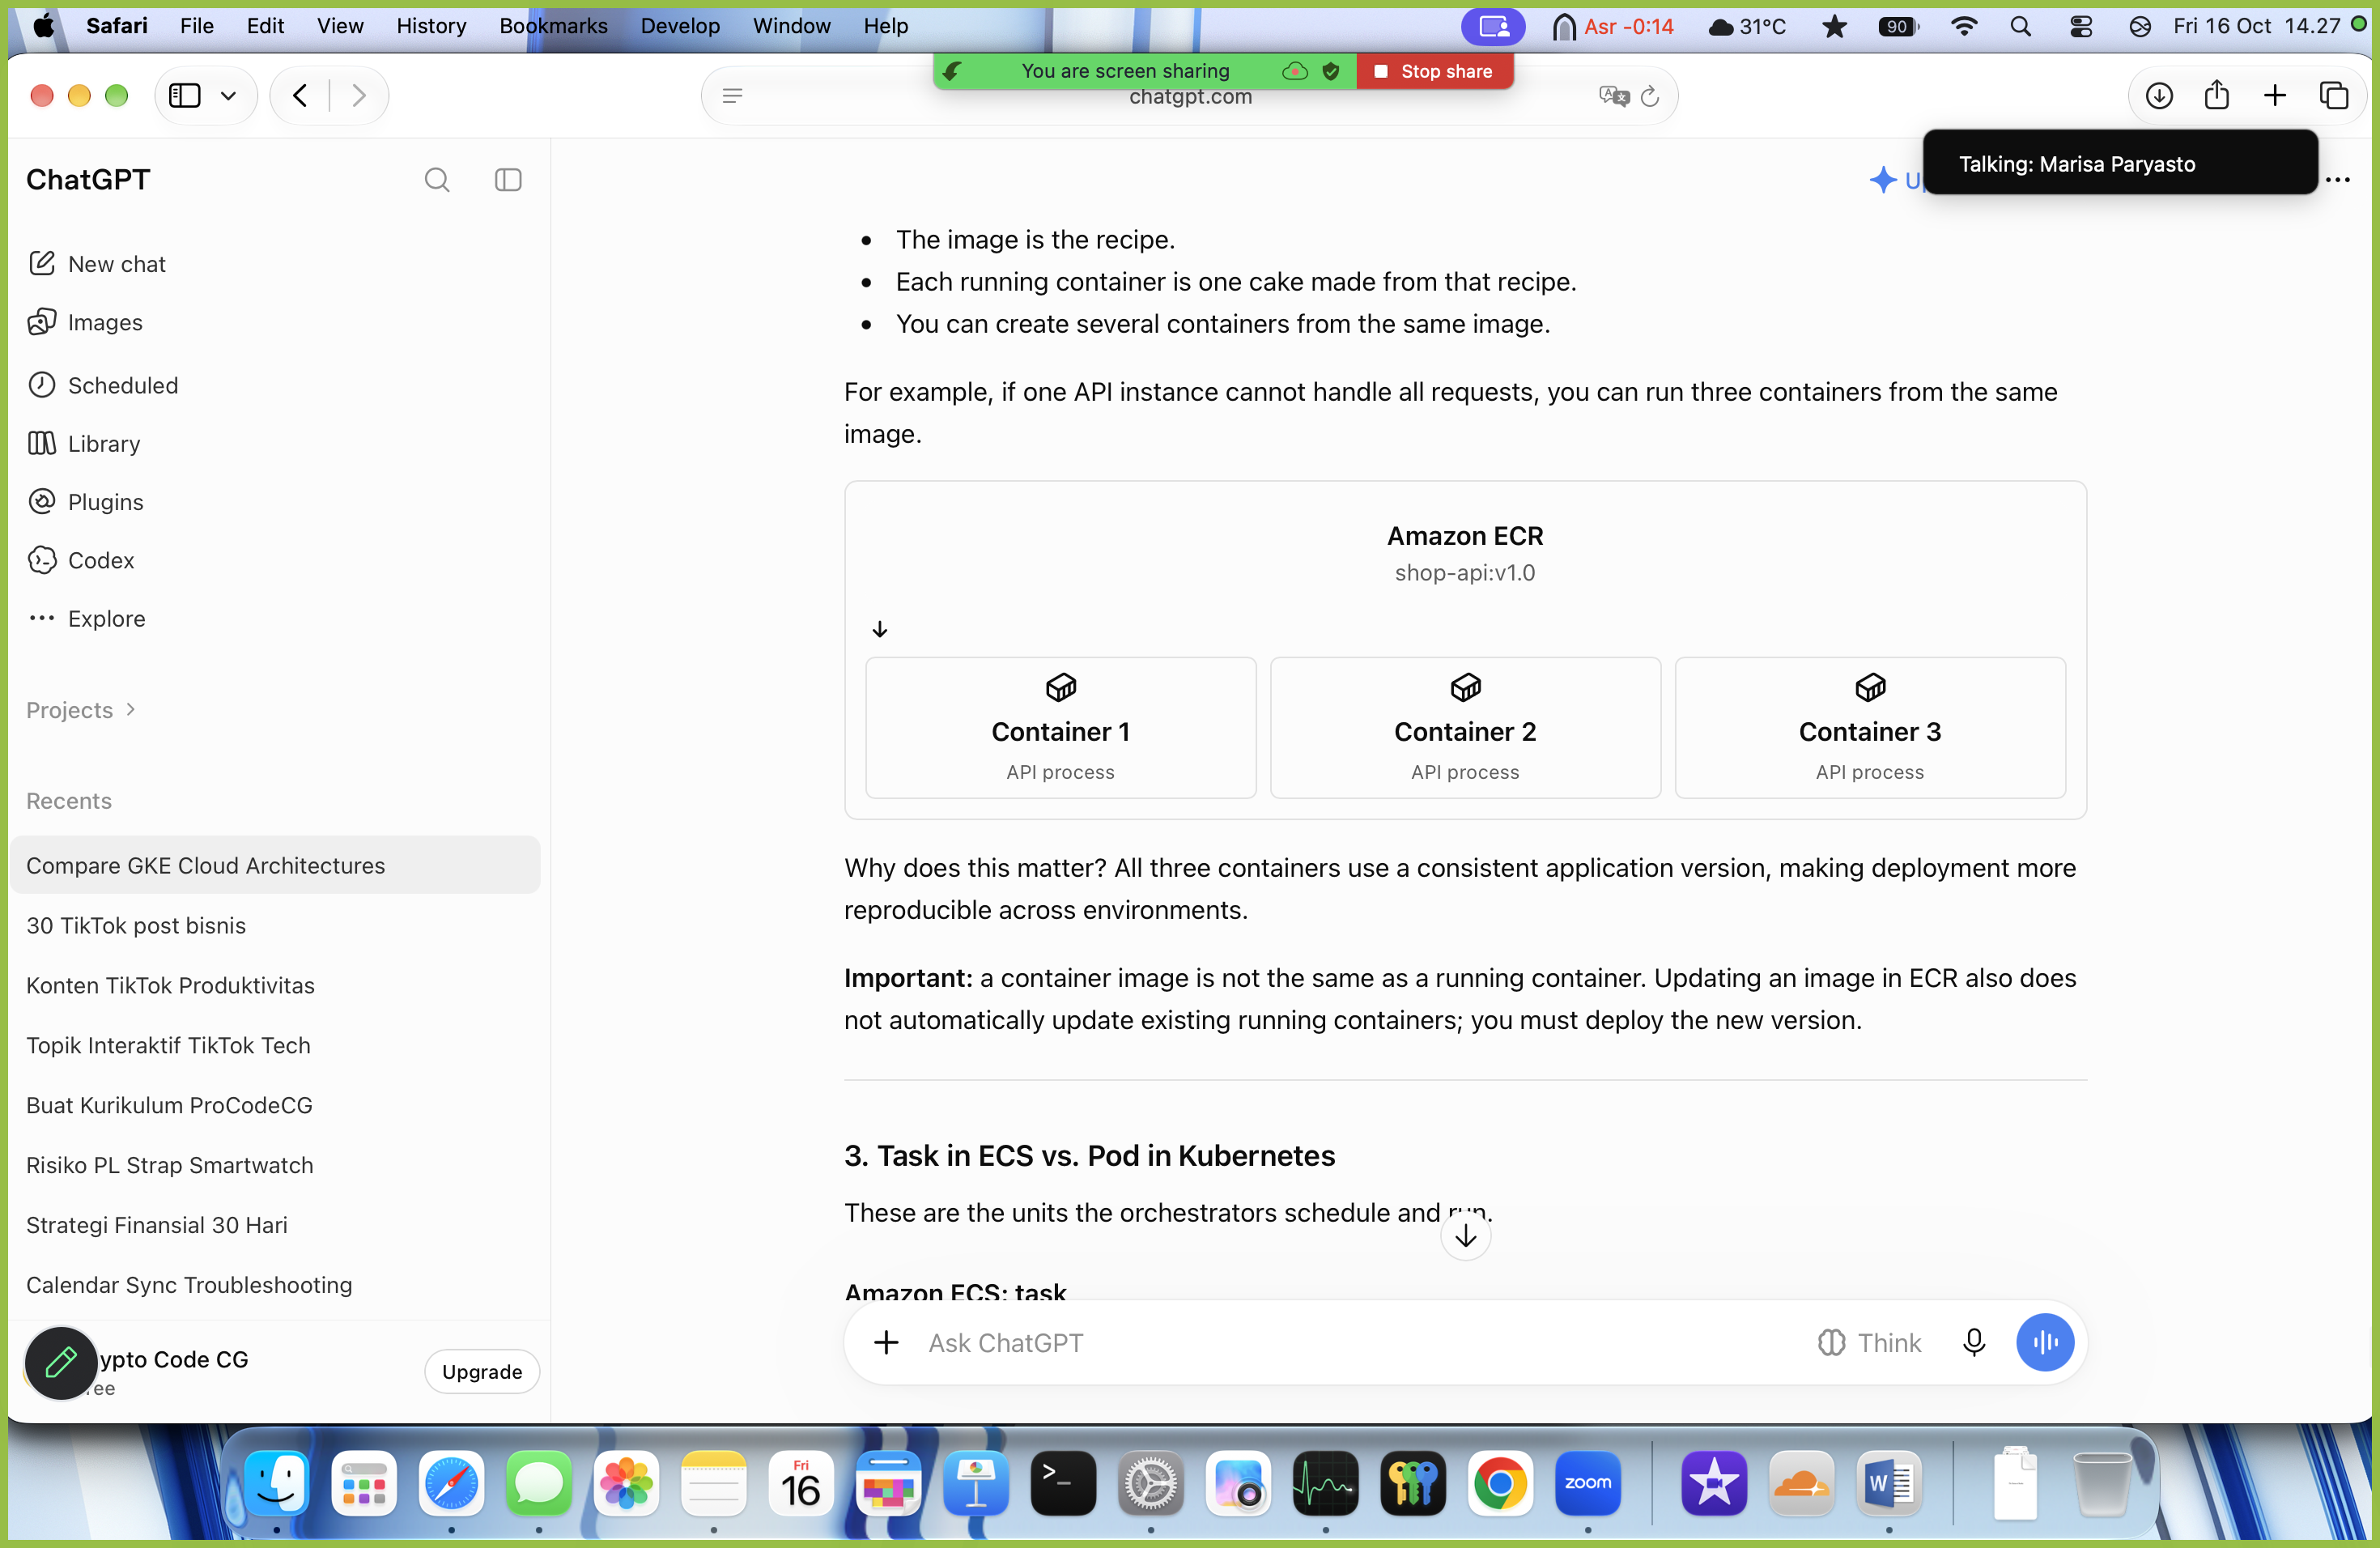Image resolution: width=2380 pixels, height=1548 pixels.
Task: Toggle the Safari sidebar button
Action: click(185, 95)
